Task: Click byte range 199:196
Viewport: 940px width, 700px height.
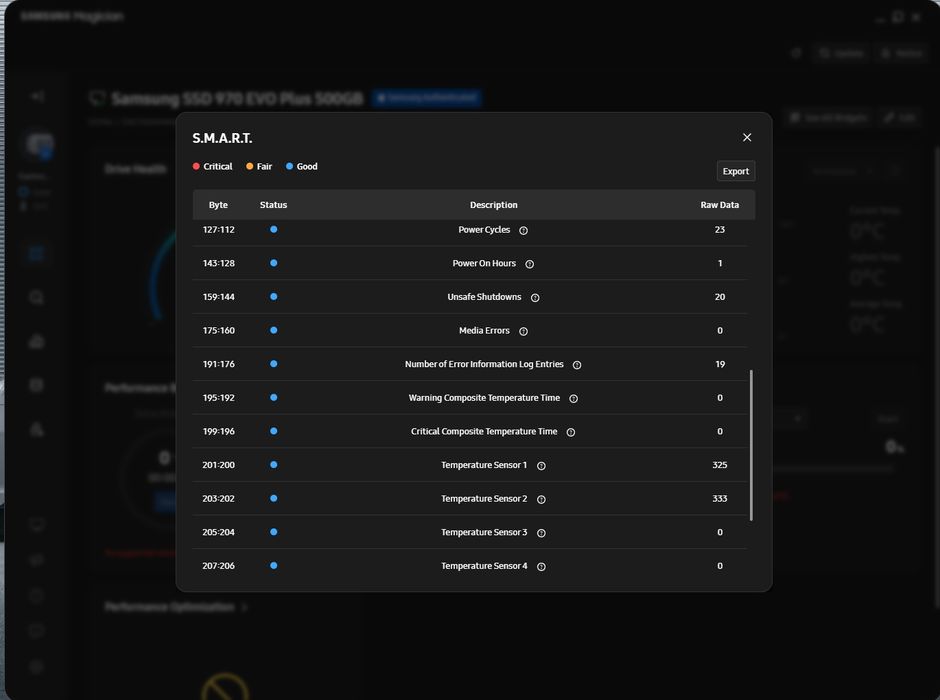Action: tap(218, 431)
